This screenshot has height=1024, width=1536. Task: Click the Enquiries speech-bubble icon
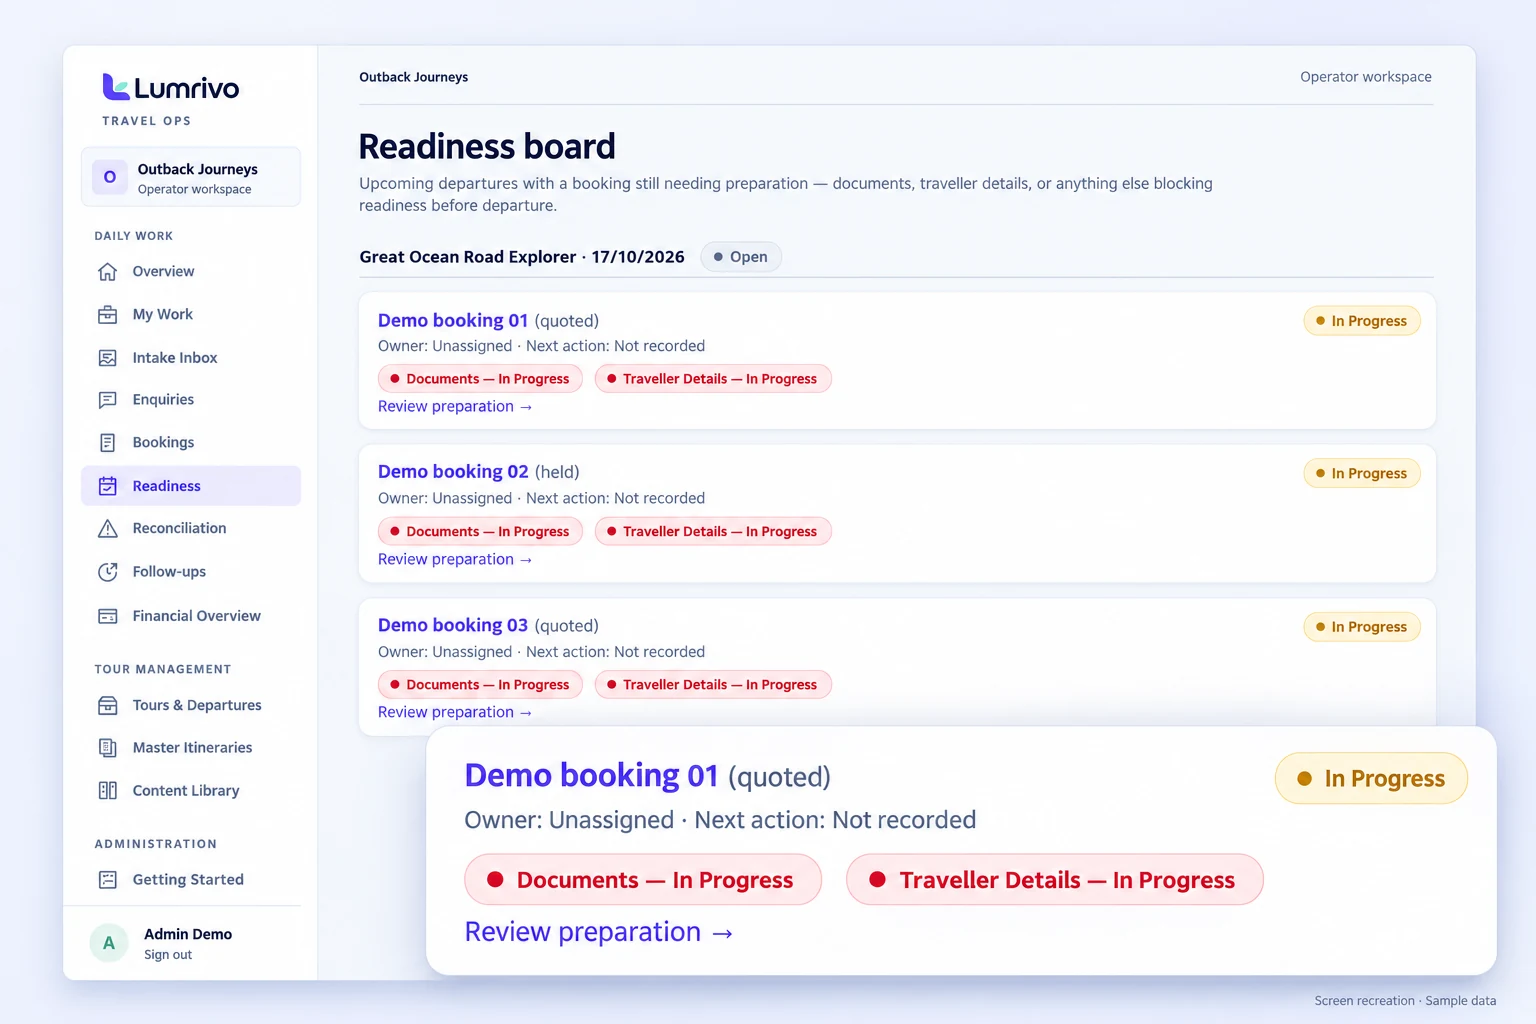(108, 400)
